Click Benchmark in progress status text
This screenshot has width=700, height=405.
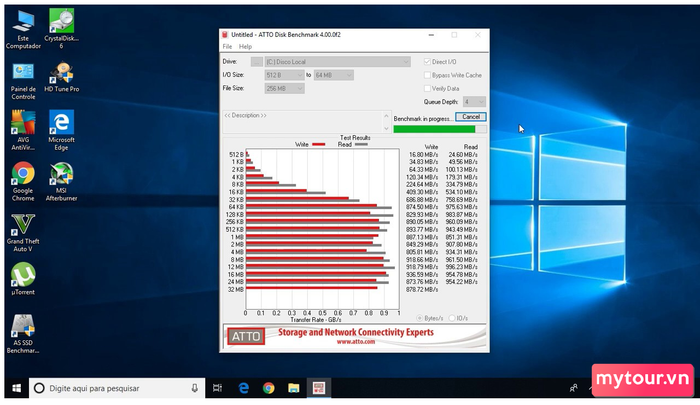coord(423,119)
